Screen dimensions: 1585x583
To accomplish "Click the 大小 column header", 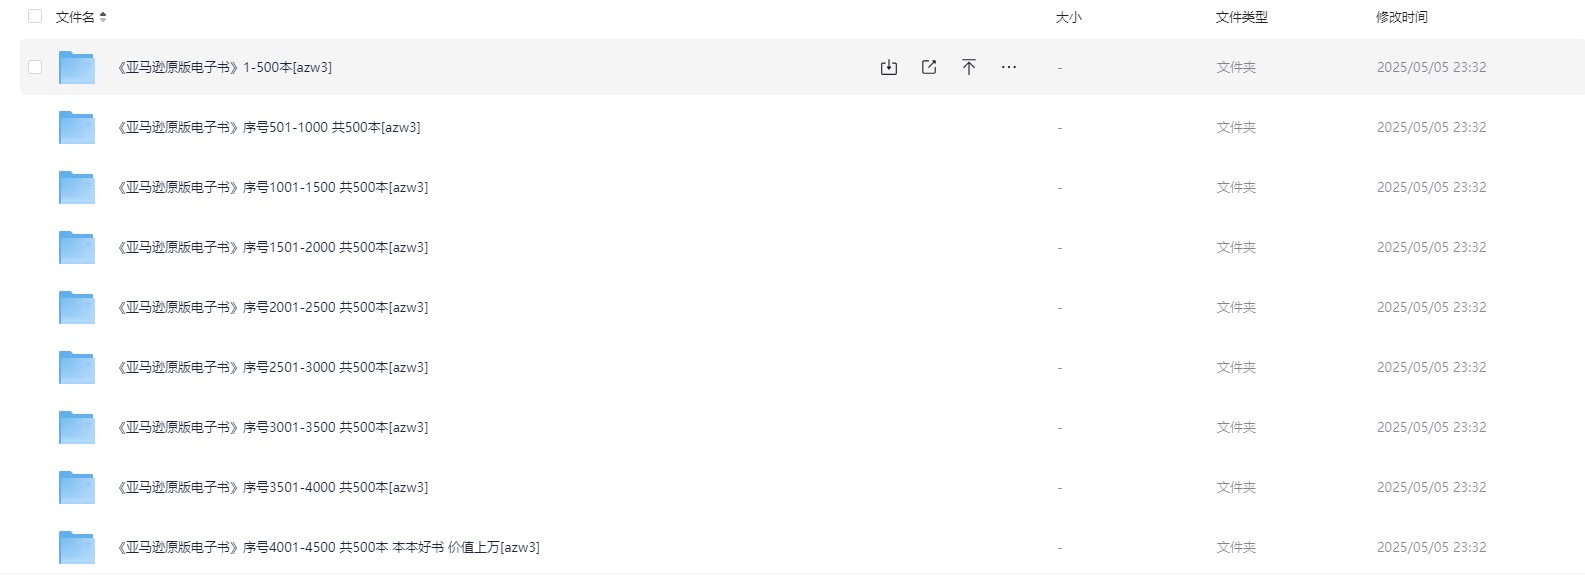I will [1069, 17].
